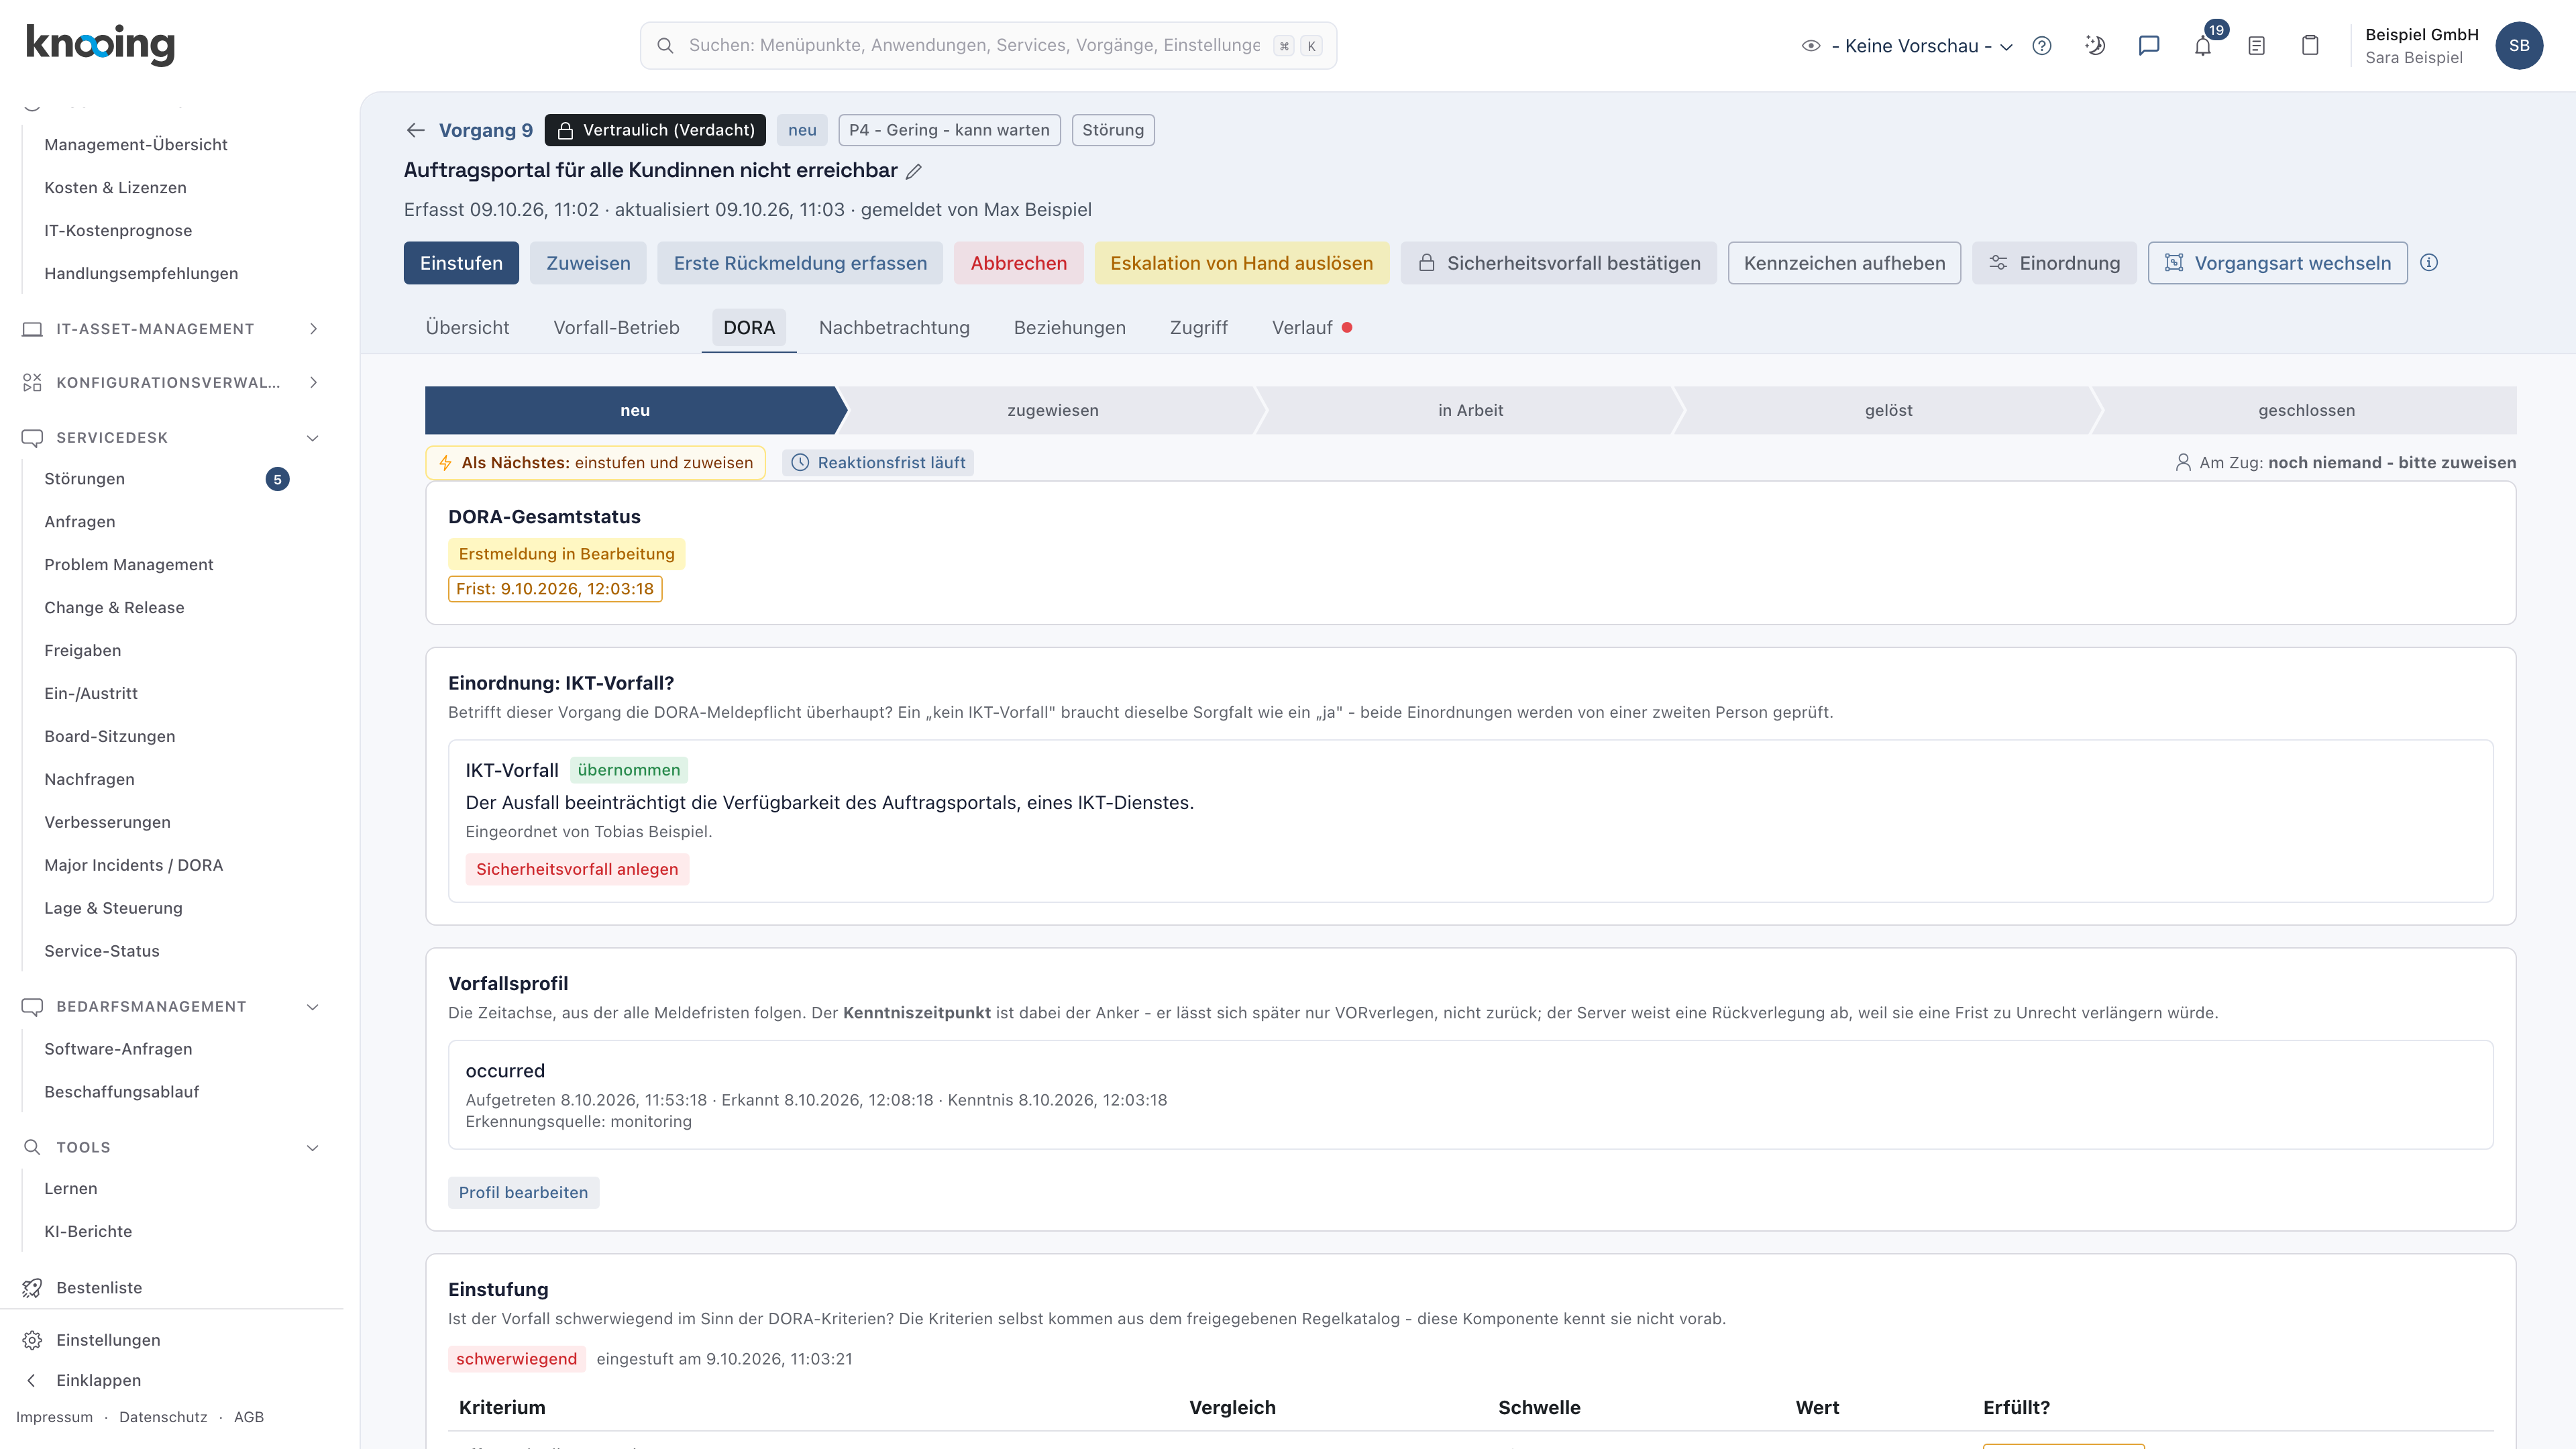Go back using the arrow beside Vorgang 9
The width and height of the screenshot is (2576, 1449).
click(416, 130)
